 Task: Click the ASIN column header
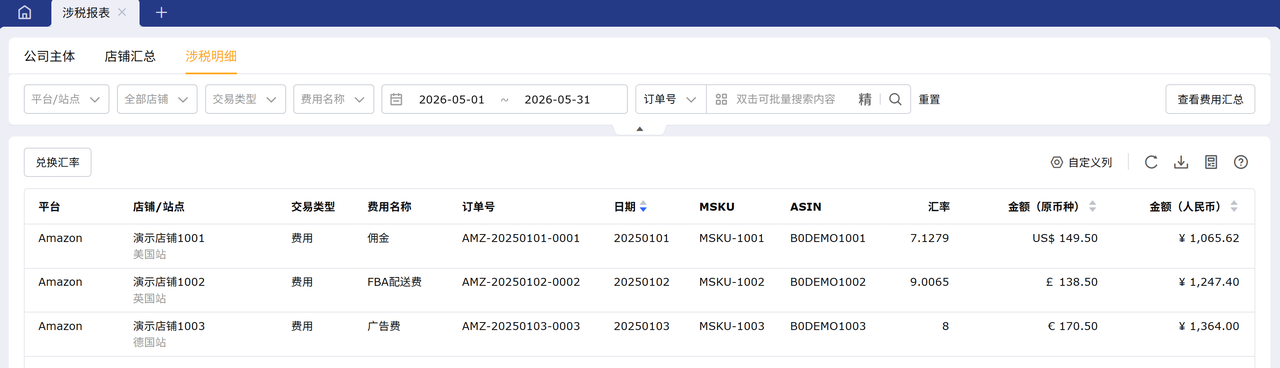click(805, 207)
